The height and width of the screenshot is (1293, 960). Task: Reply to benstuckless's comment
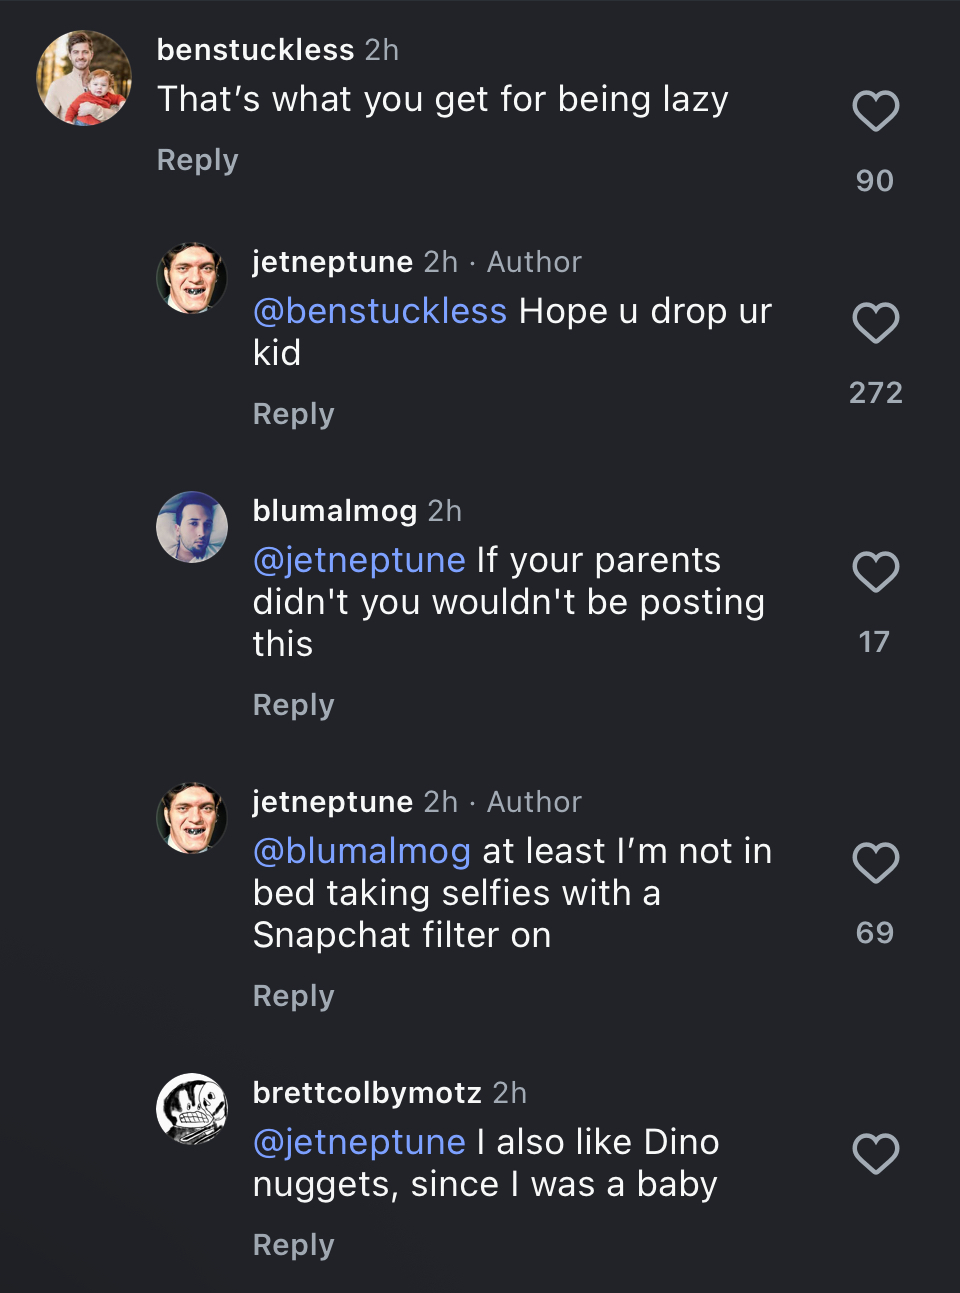pos(197,160)
